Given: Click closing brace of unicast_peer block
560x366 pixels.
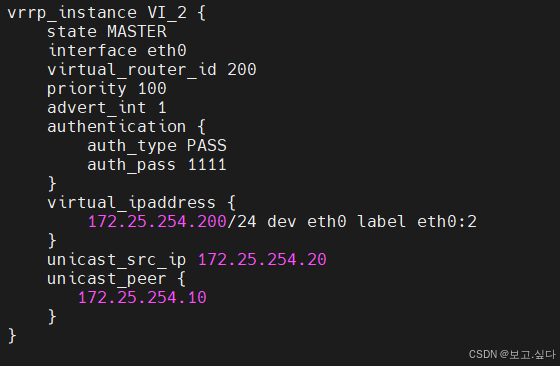Looking at the screenshot, I should 52,317.
